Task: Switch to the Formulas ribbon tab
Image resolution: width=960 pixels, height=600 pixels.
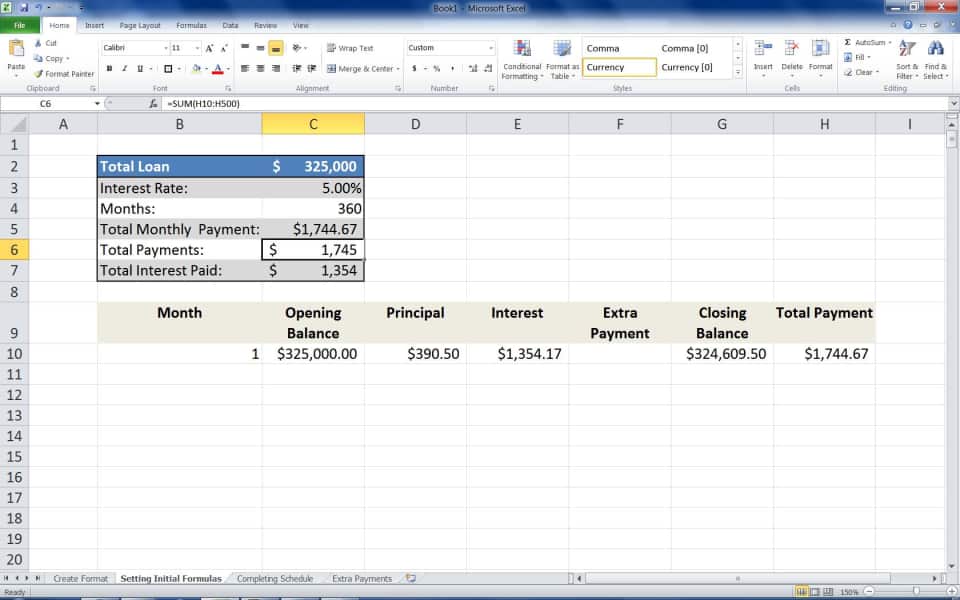Action: (x=192, y=25)
